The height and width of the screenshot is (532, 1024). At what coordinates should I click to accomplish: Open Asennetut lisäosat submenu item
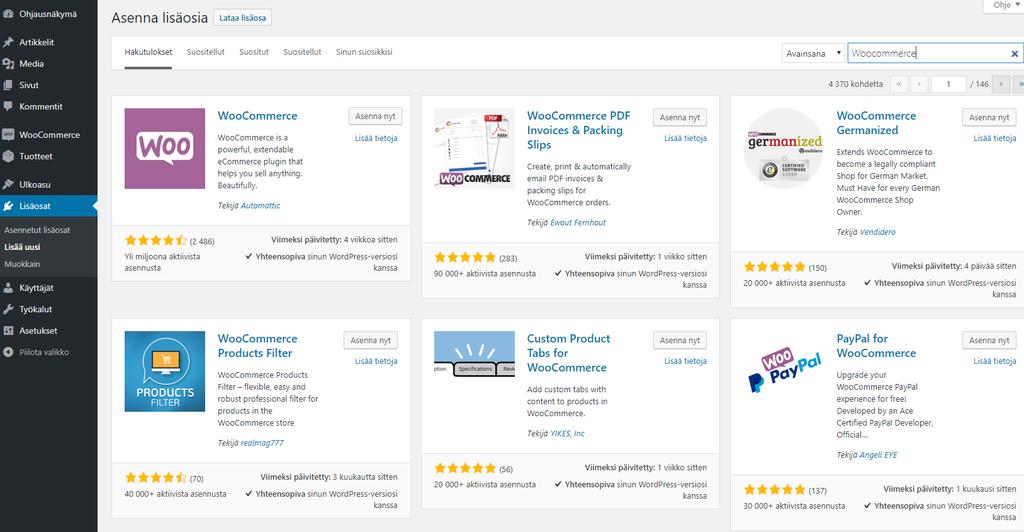[37, 230]
